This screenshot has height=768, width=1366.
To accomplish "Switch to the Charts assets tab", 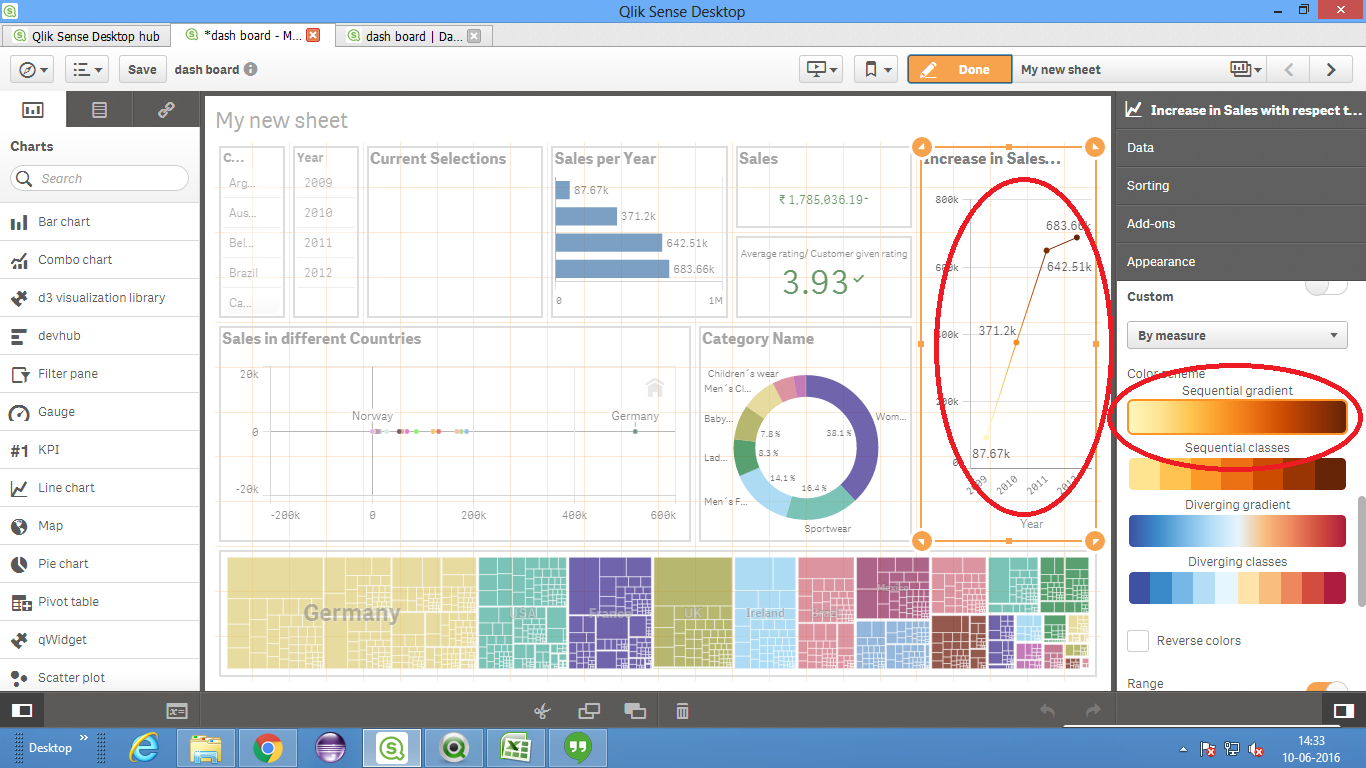I will tap(33, 110).
